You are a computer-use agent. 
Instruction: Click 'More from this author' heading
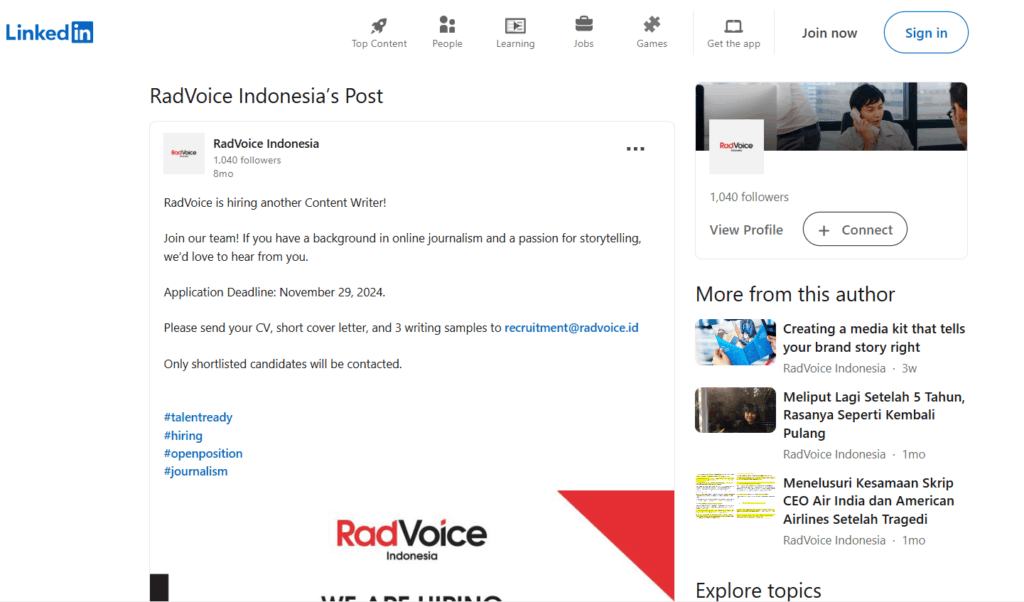(795, 294)
